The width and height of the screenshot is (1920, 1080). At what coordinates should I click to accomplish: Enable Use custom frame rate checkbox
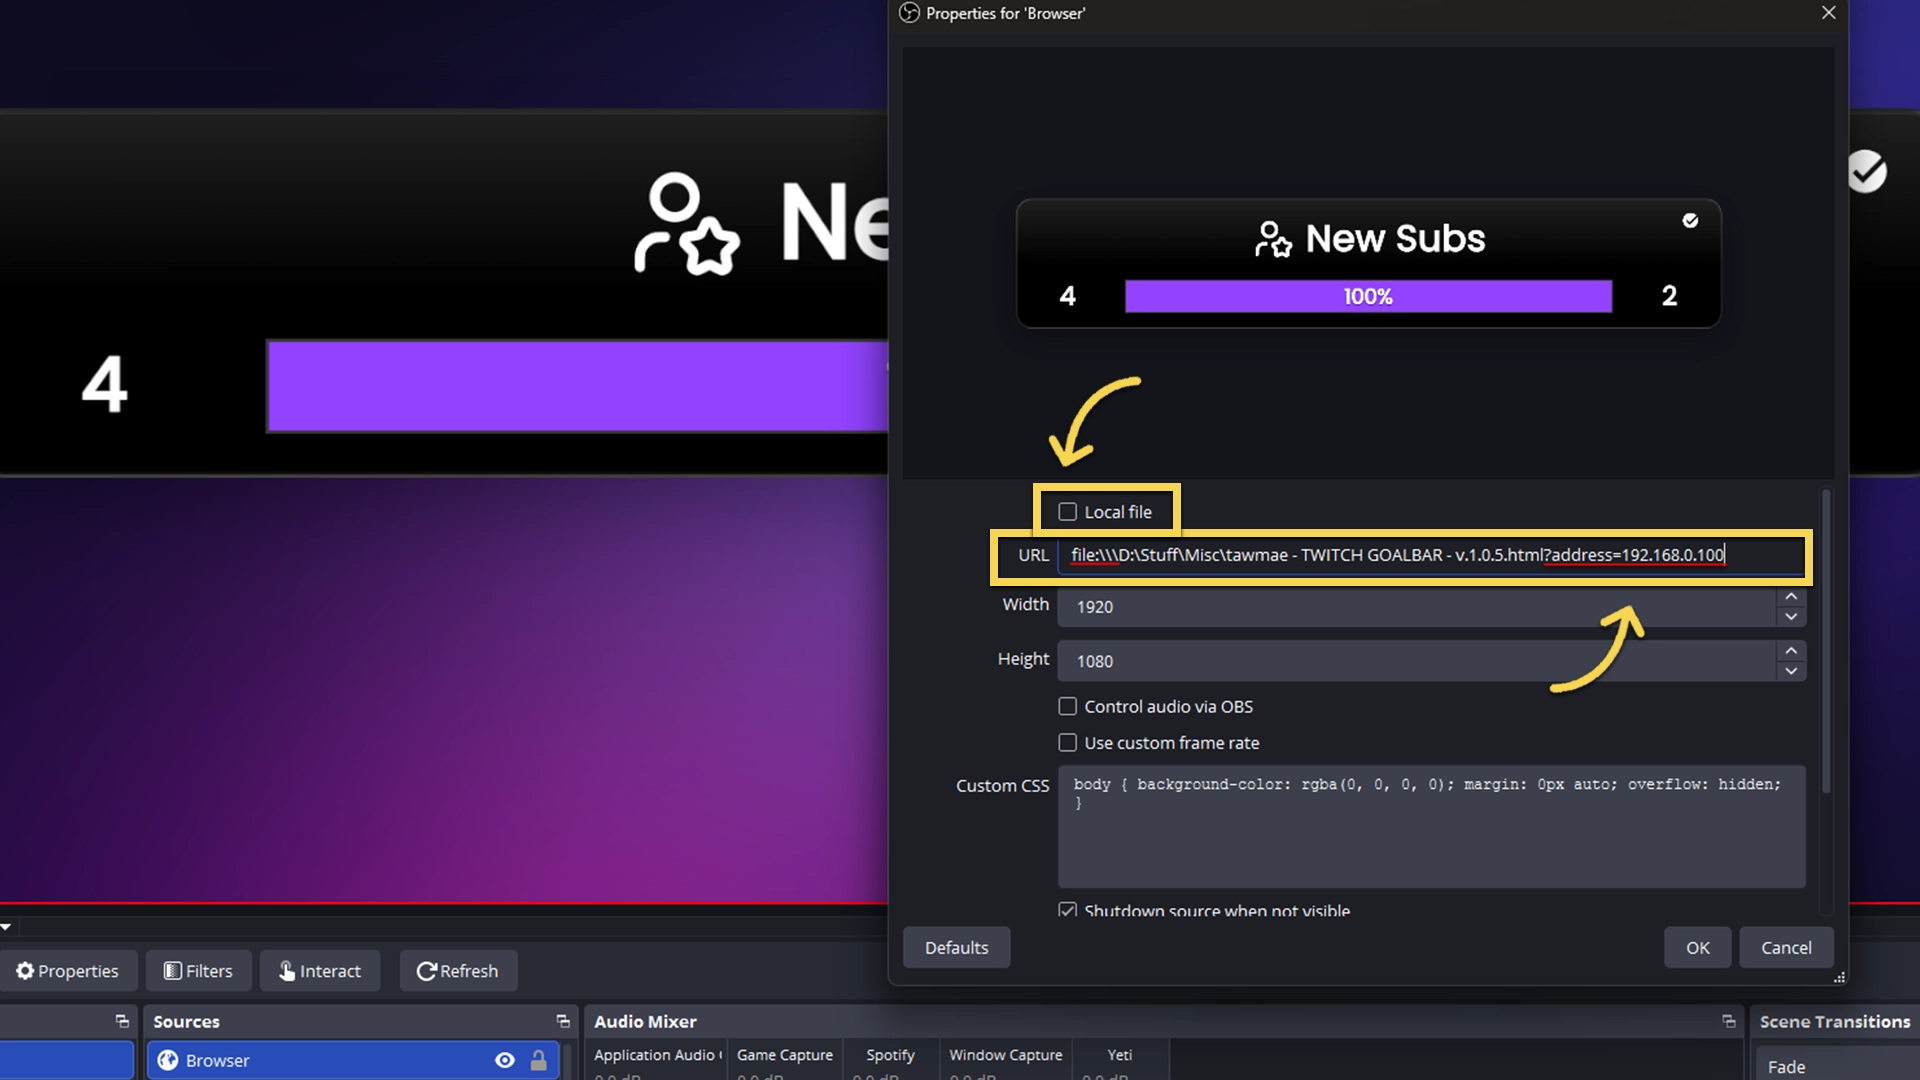click(1067, 743)
